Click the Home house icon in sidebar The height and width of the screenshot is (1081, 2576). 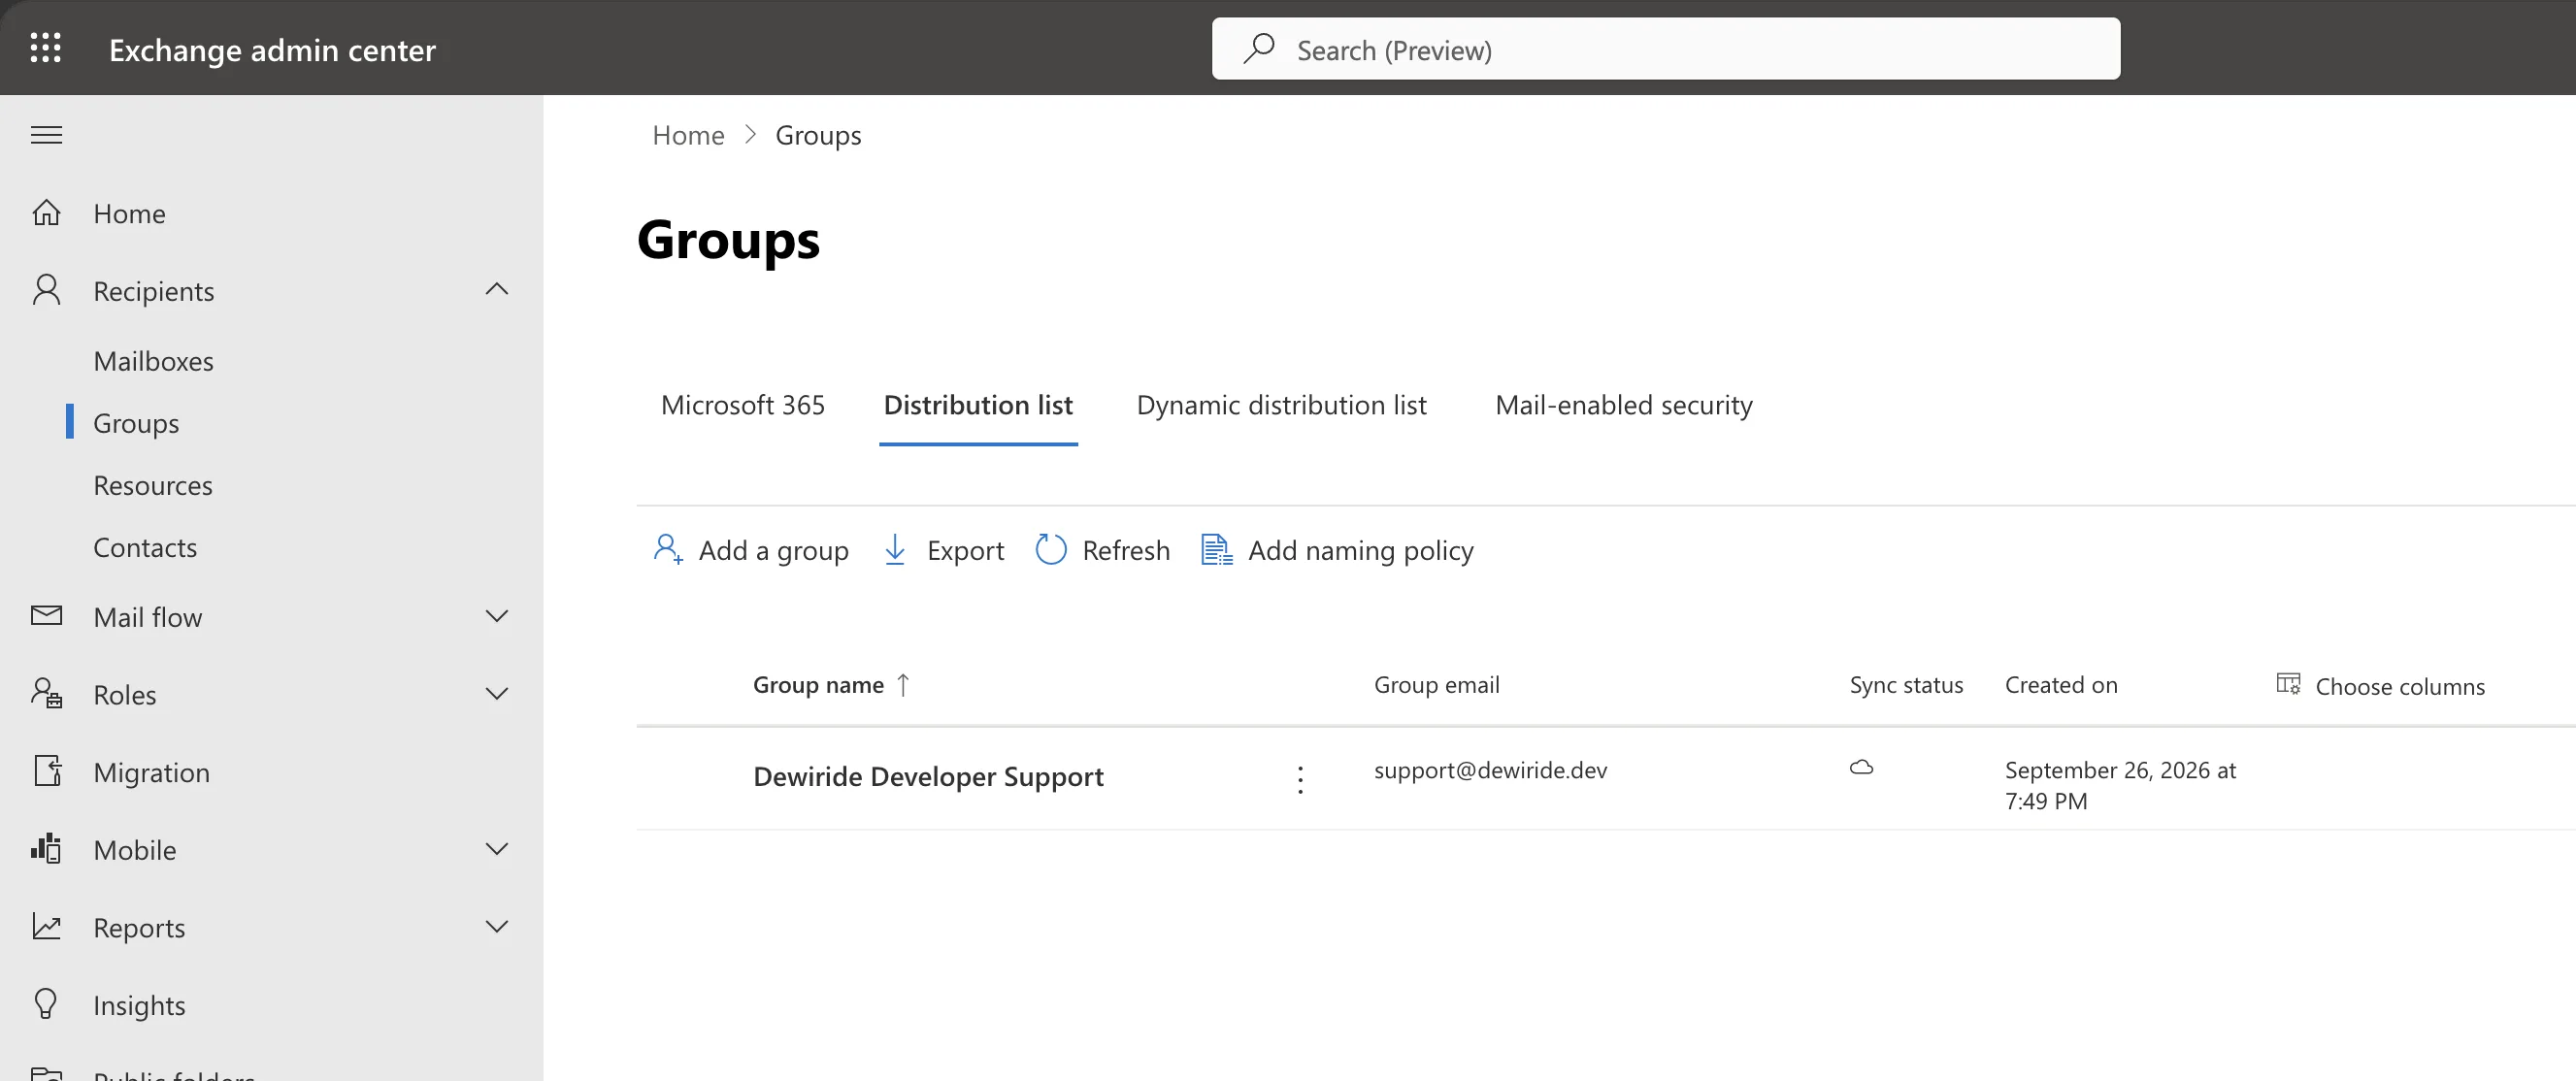click(46, 213)
